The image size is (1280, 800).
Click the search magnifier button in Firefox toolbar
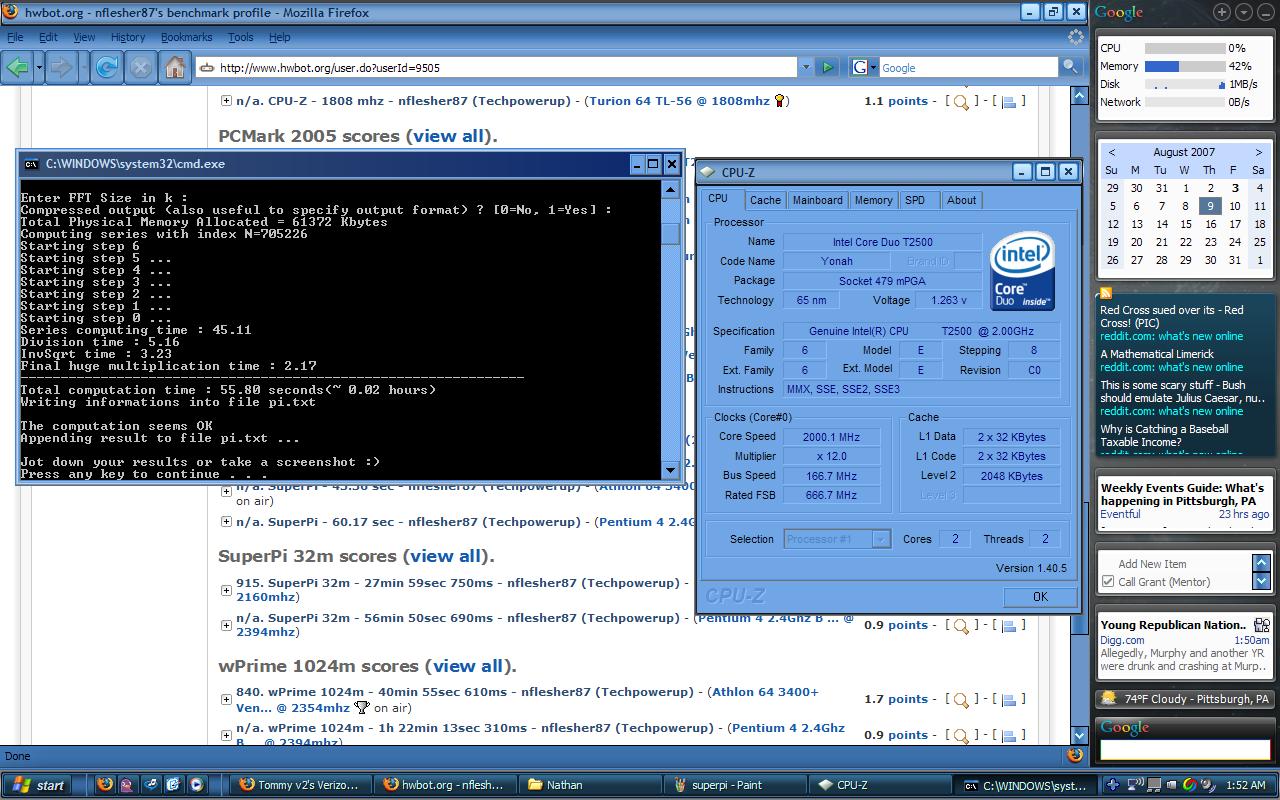click(x=1070, y=67)
